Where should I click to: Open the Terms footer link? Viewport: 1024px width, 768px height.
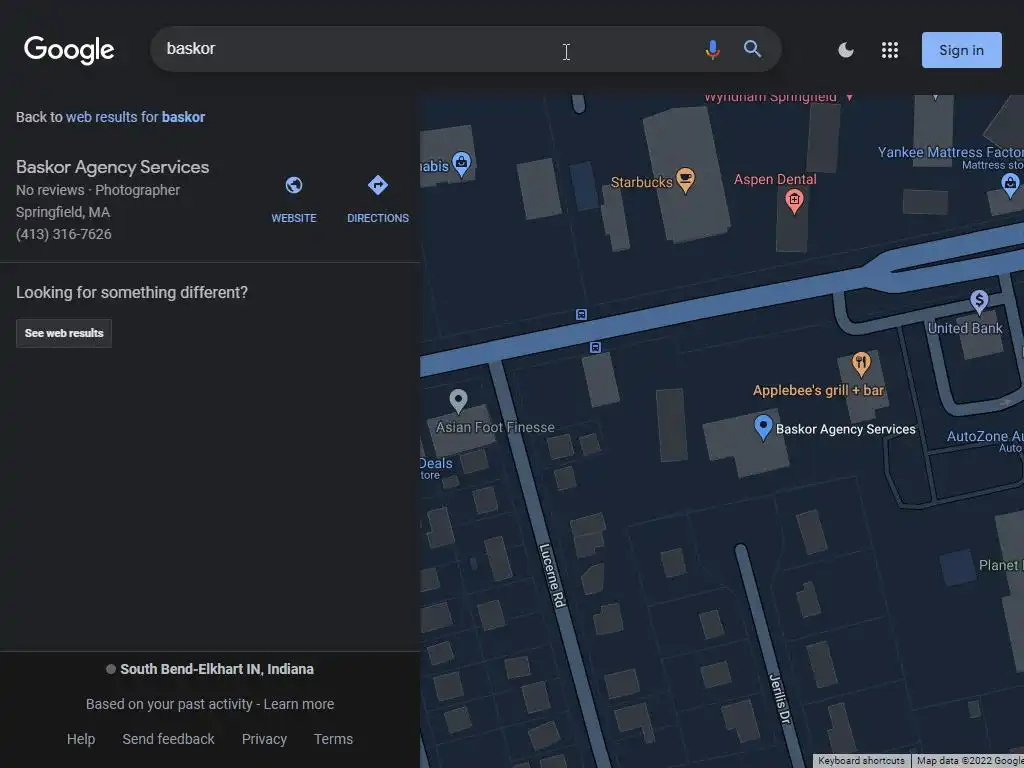pyautogui.click(x=333, y=739)
